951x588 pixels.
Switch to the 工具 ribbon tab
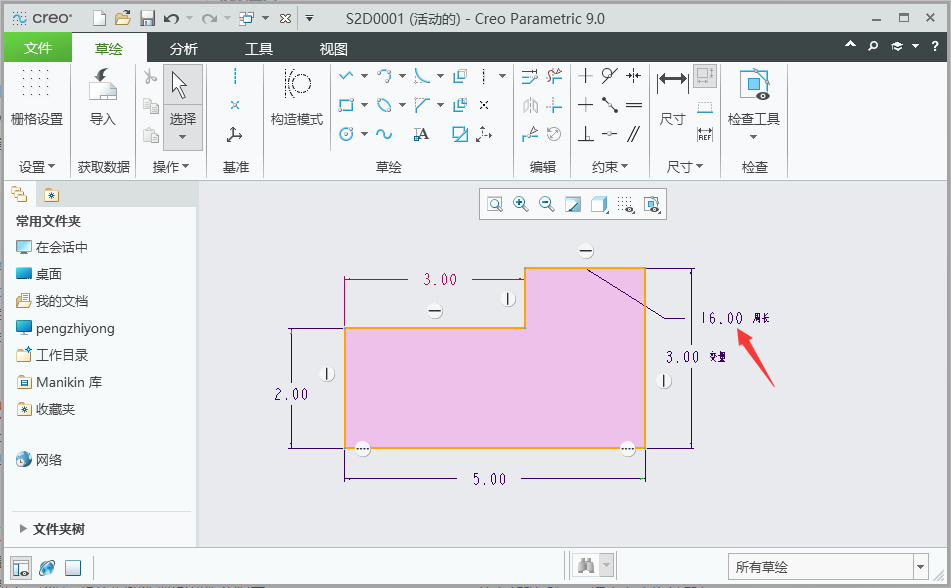coord(259,49)
